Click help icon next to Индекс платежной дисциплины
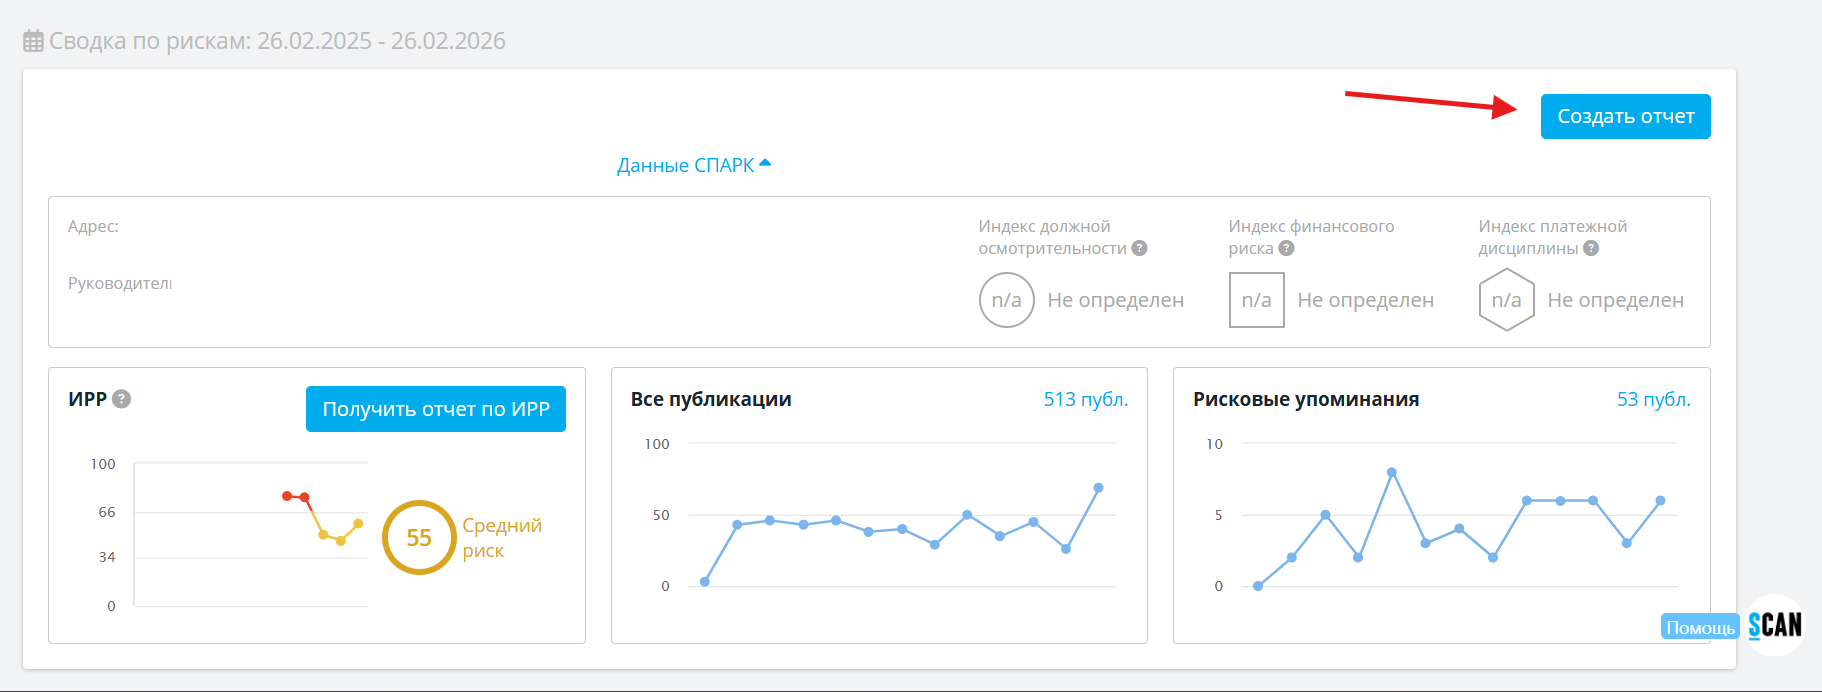 1591,248
